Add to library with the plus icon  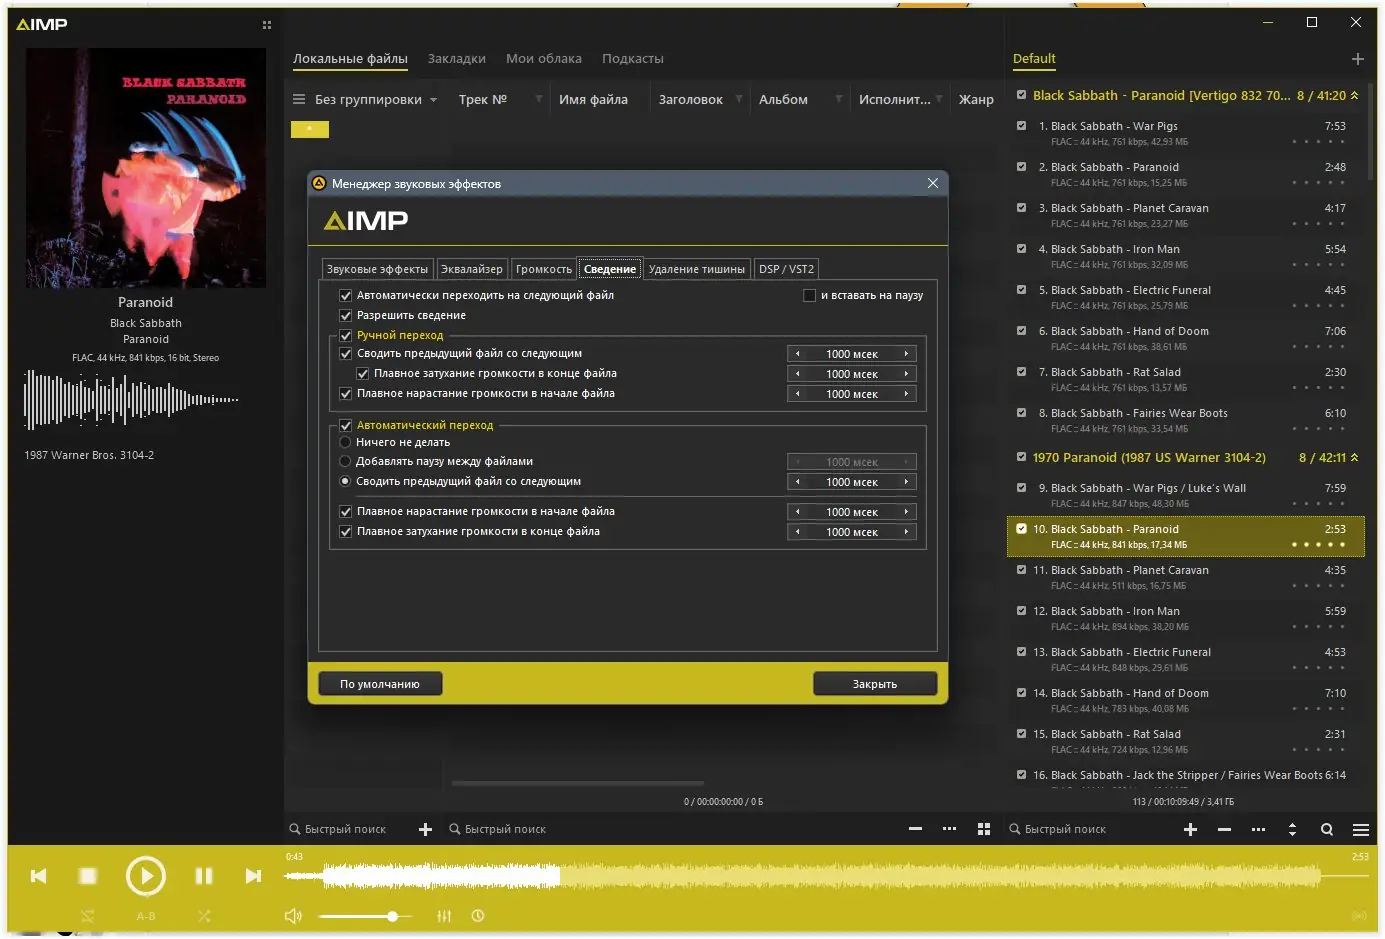coord(425,829)
